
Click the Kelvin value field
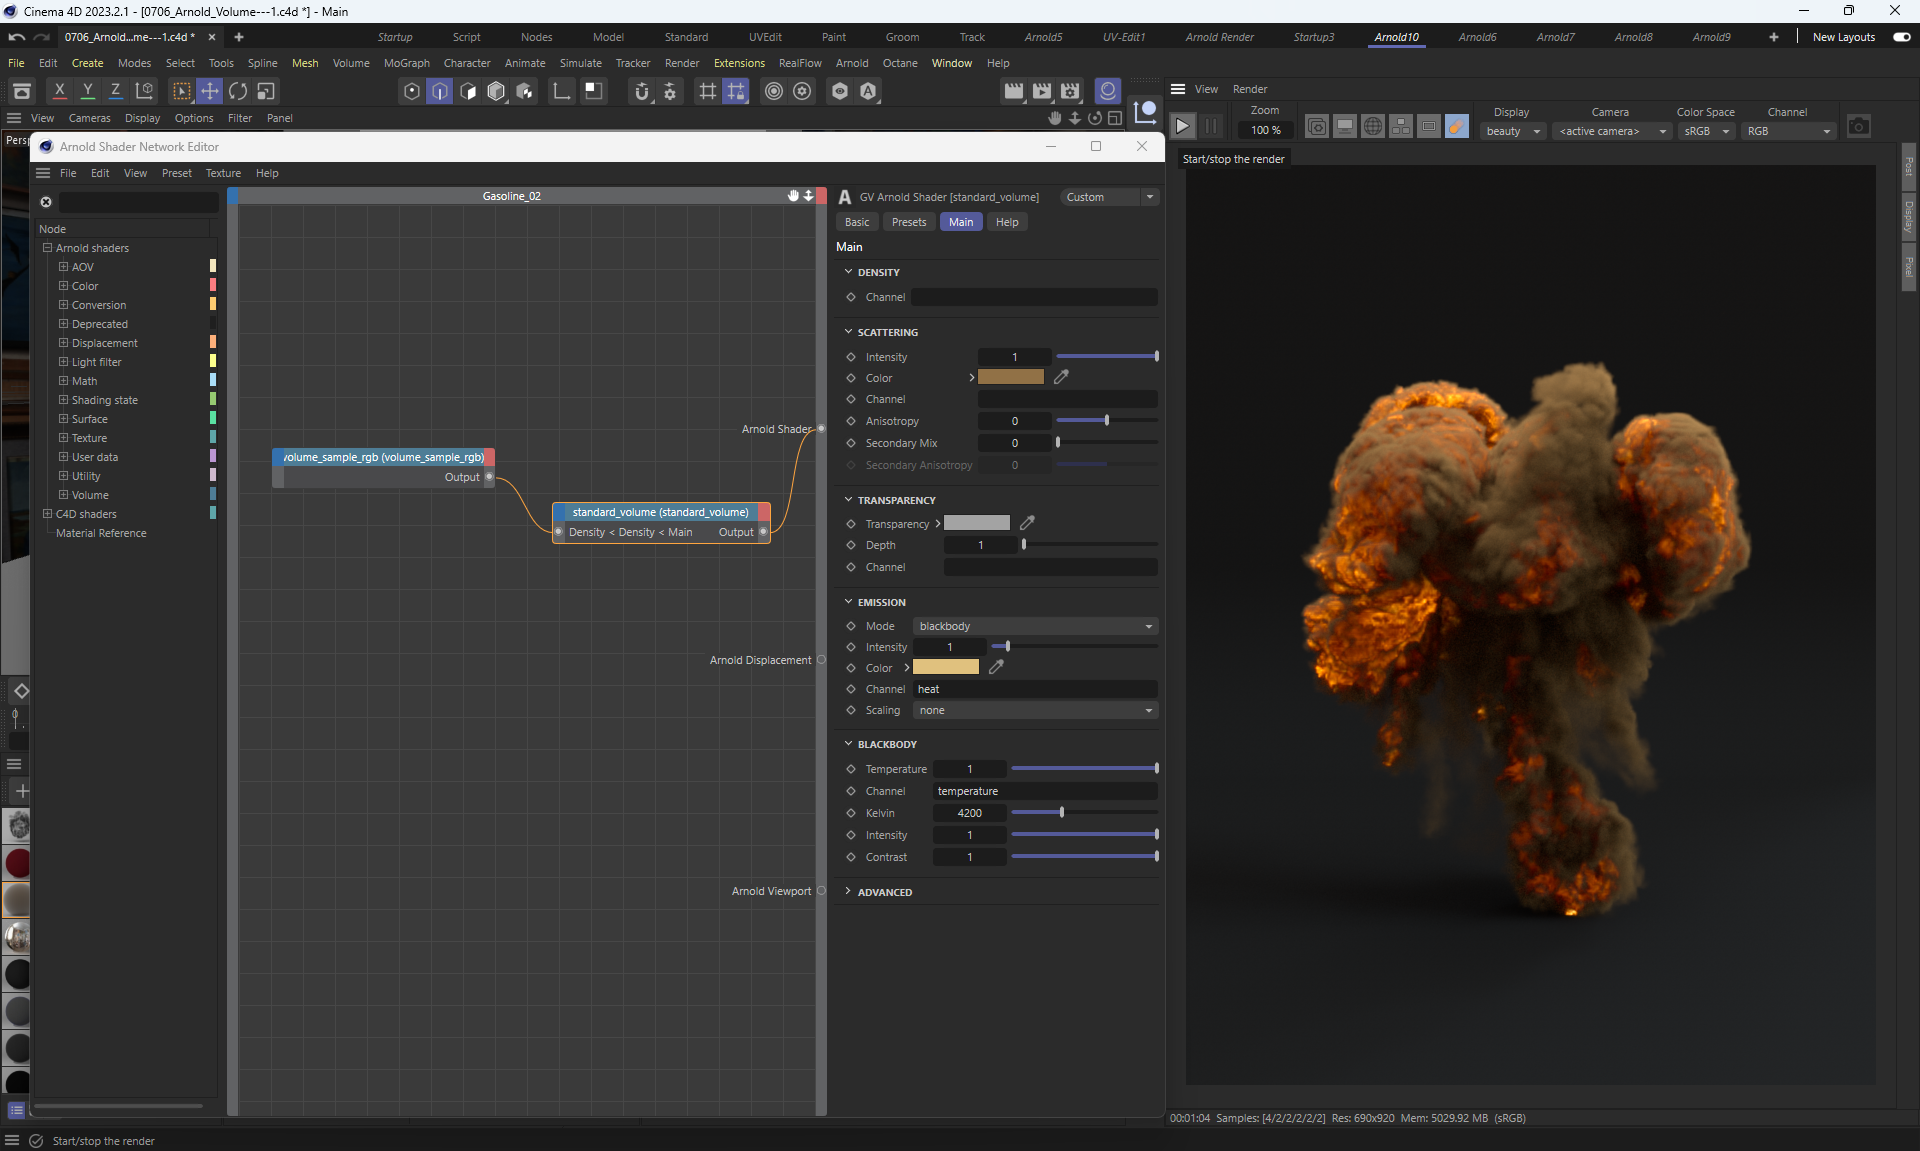click(x=969, y=813)
